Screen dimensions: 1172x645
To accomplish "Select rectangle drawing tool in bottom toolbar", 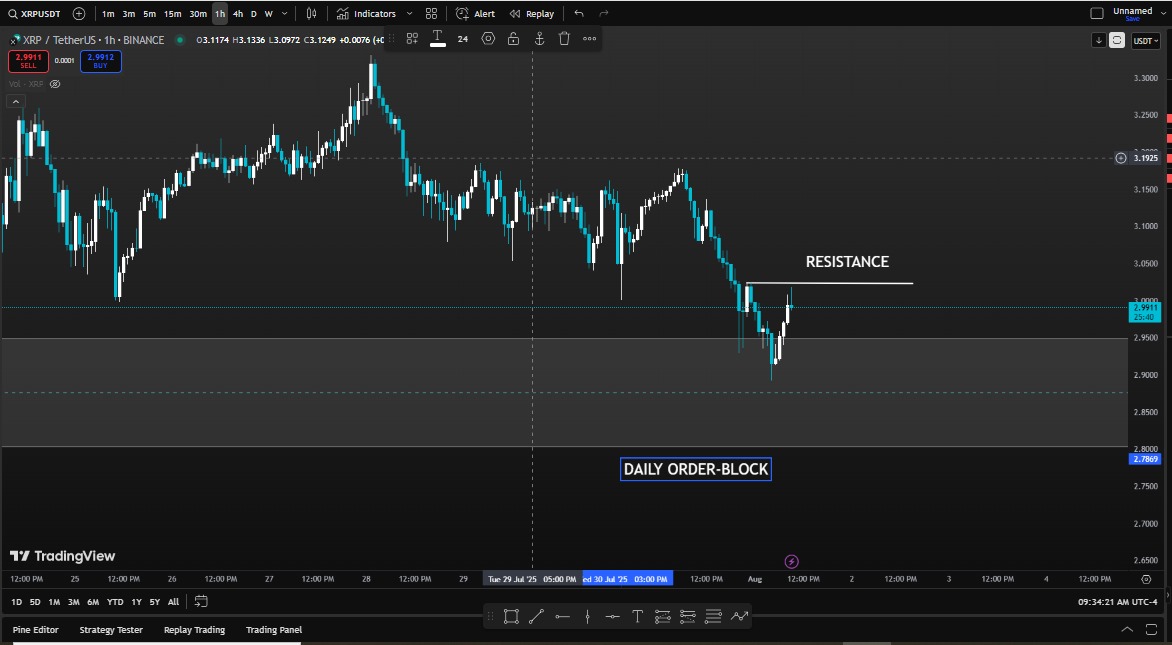I will click(x=511, y=617).
